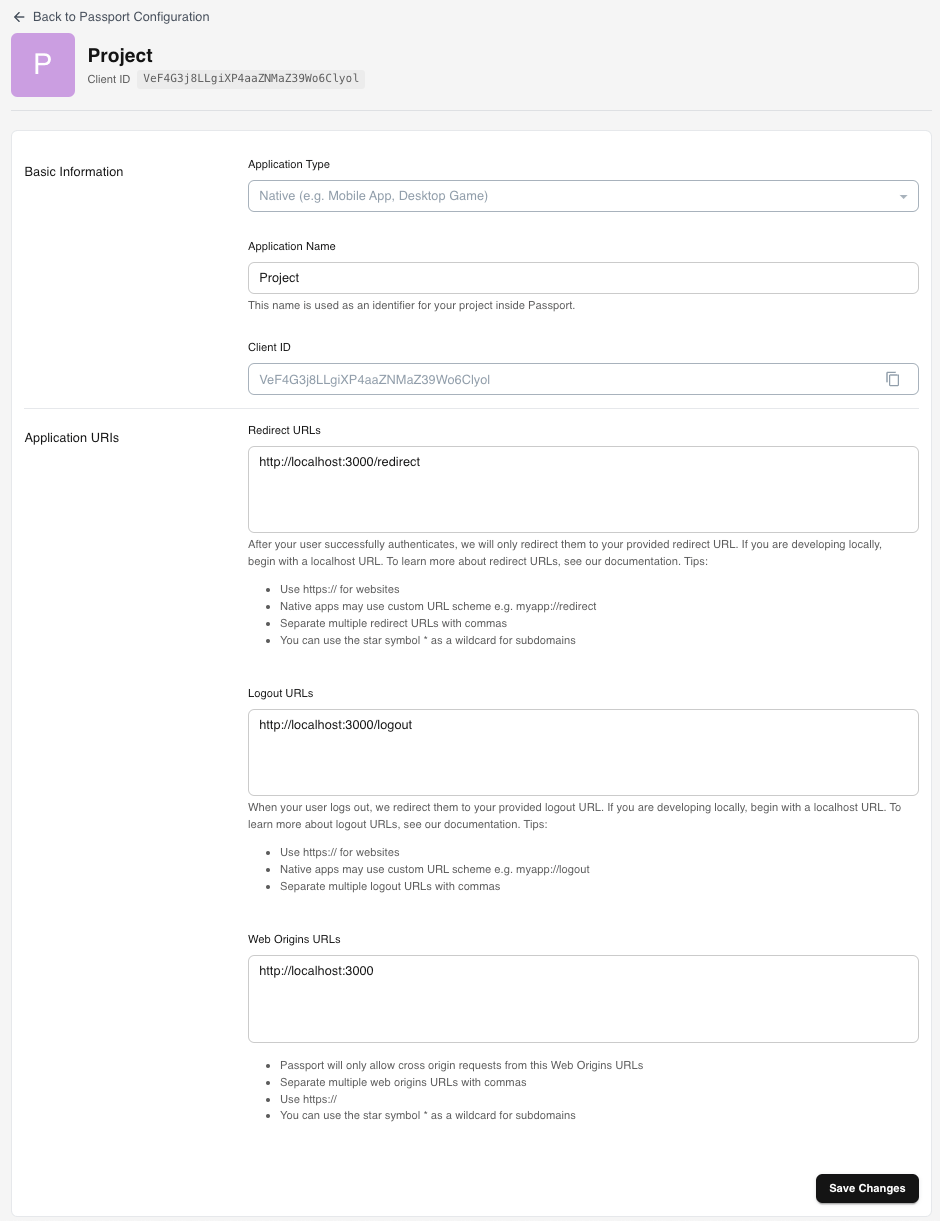This screenshot has height=1221, width=940.
Task: Click the Application URIs section label
Action: tap(71, 438)
